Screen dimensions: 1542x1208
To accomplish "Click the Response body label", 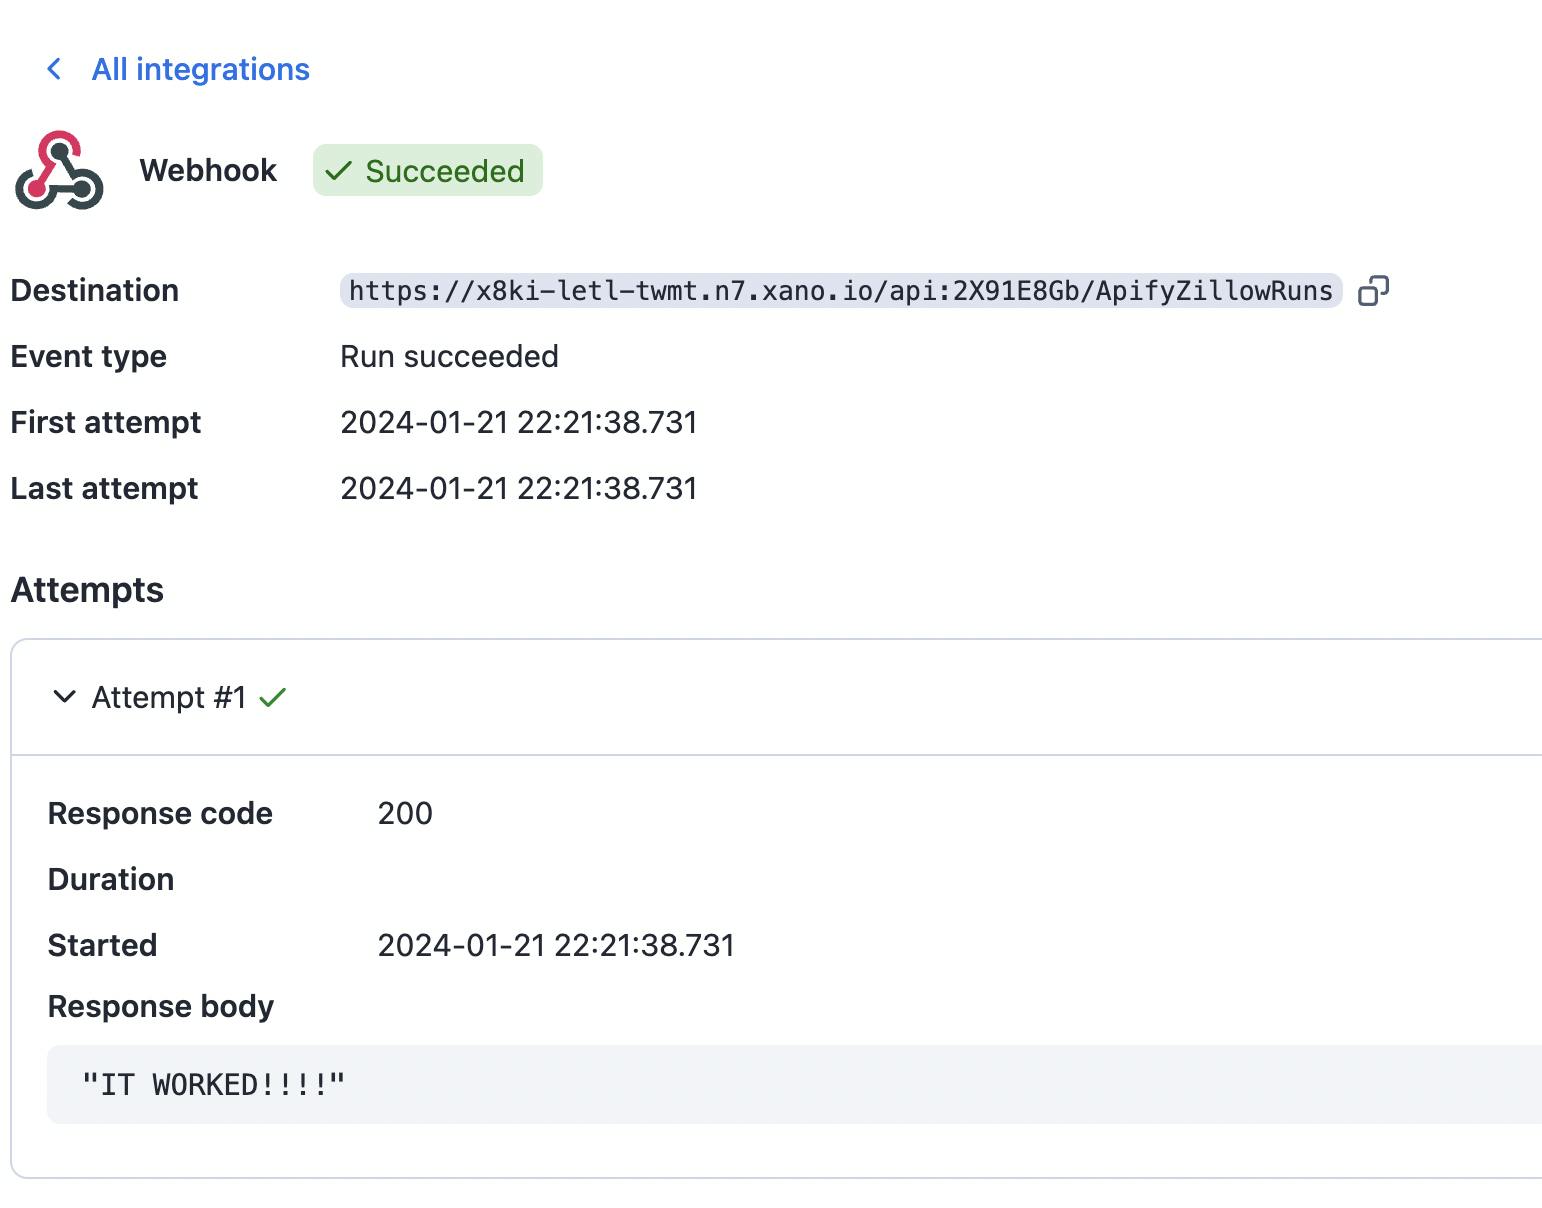I will pos(161,1006).
